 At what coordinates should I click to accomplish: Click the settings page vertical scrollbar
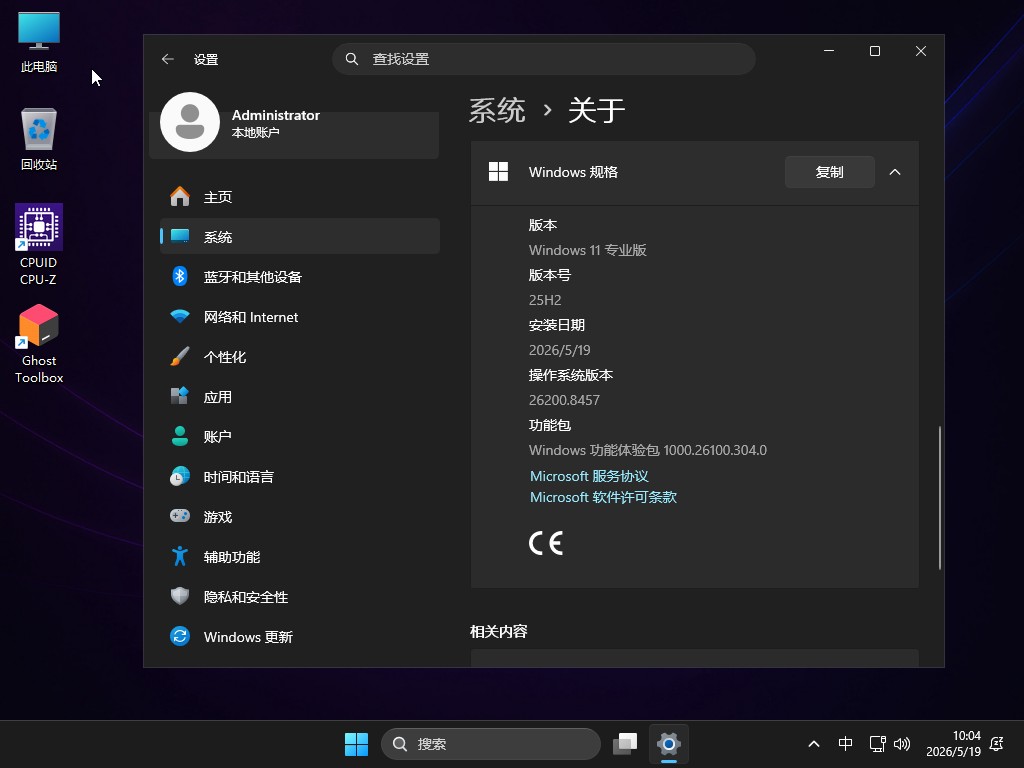point(939,498)
